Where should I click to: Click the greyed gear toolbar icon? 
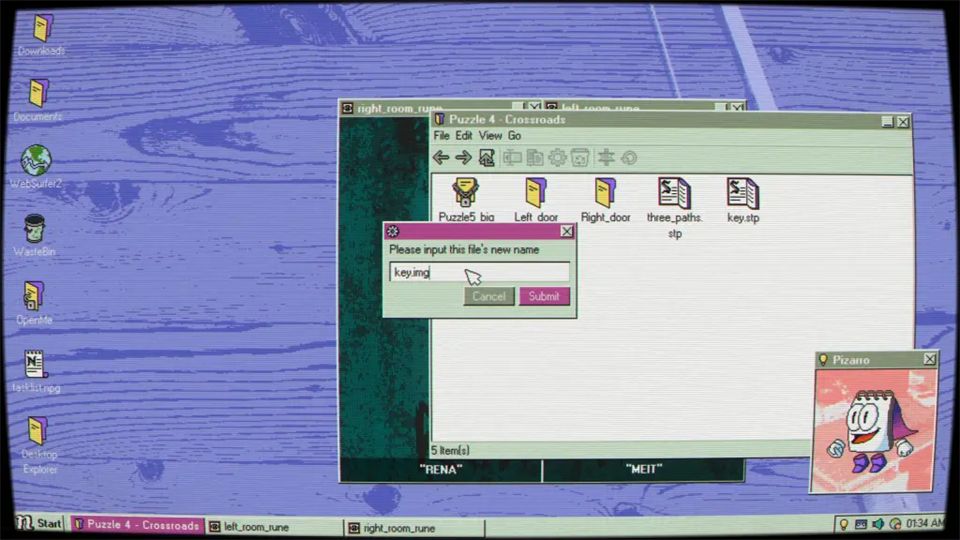557,158
